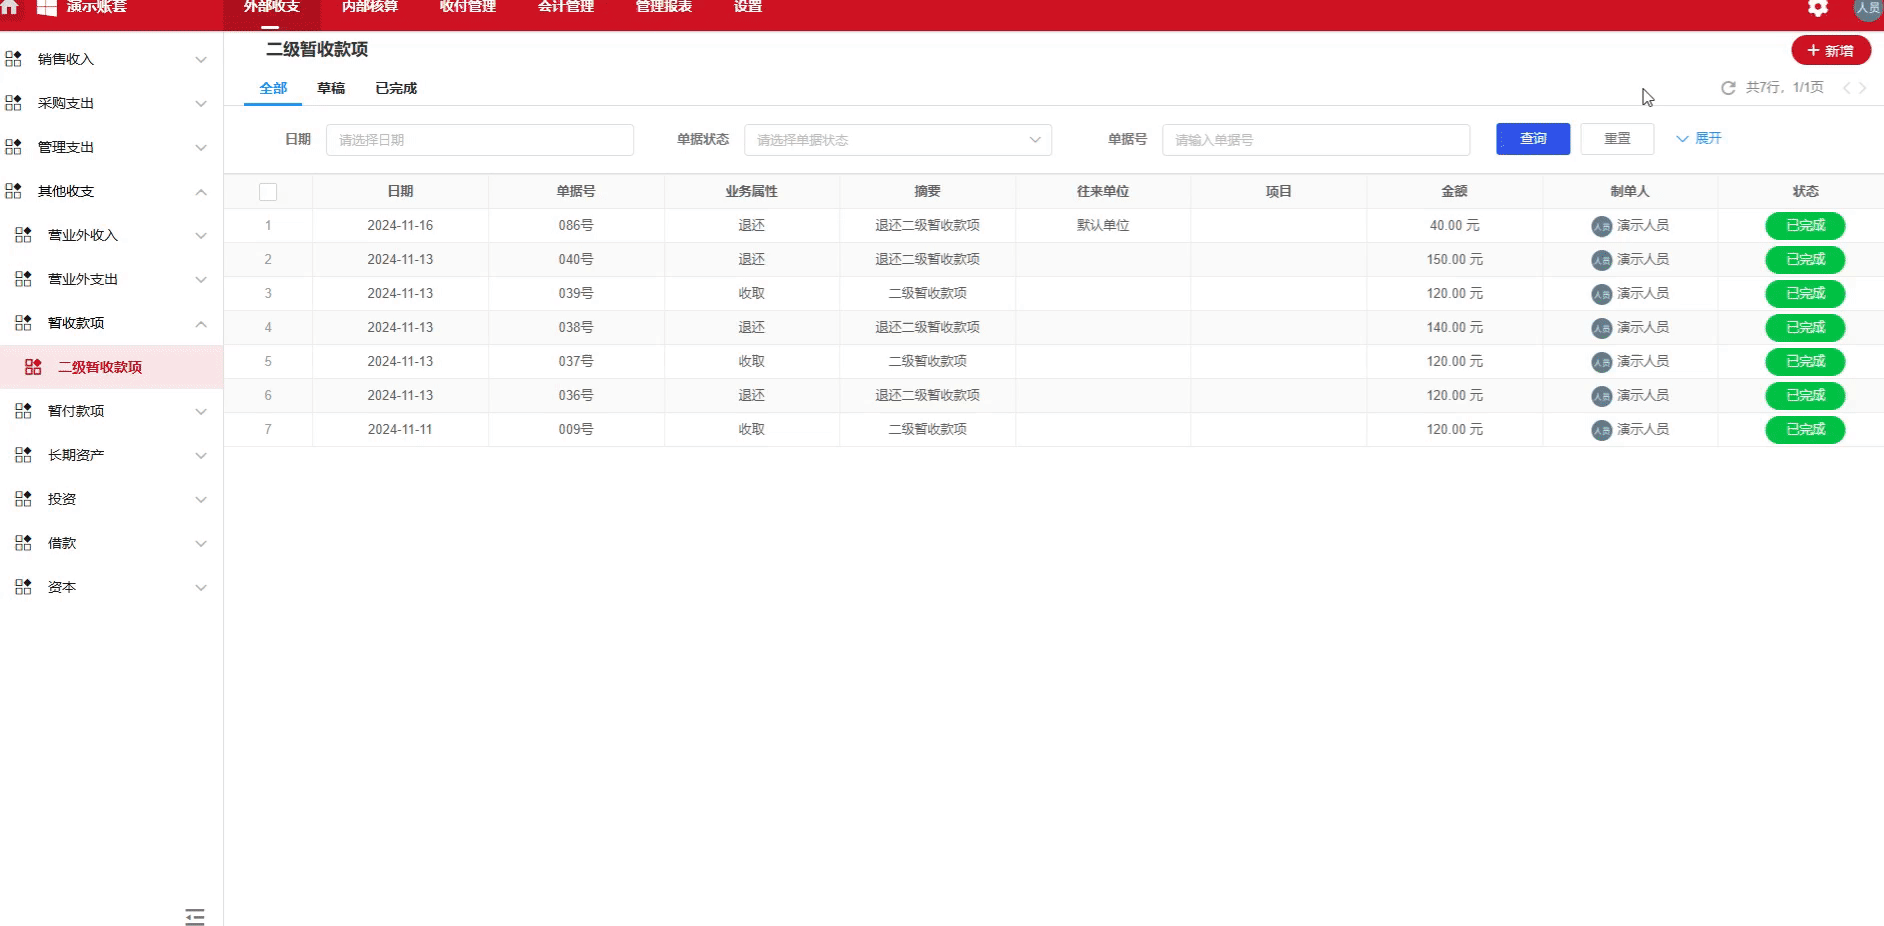
Task: Click the 日期 date input field
Action: tap(480, 139)
